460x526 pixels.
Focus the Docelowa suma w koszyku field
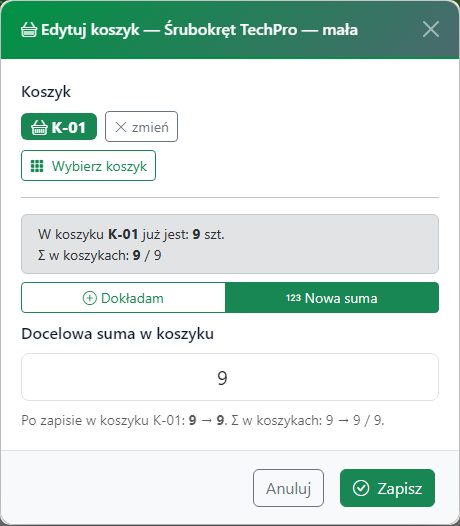230,377
